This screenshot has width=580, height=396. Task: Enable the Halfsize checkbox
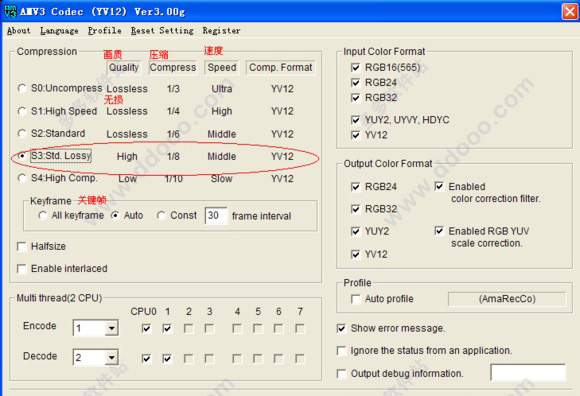(x=22, y=246)
